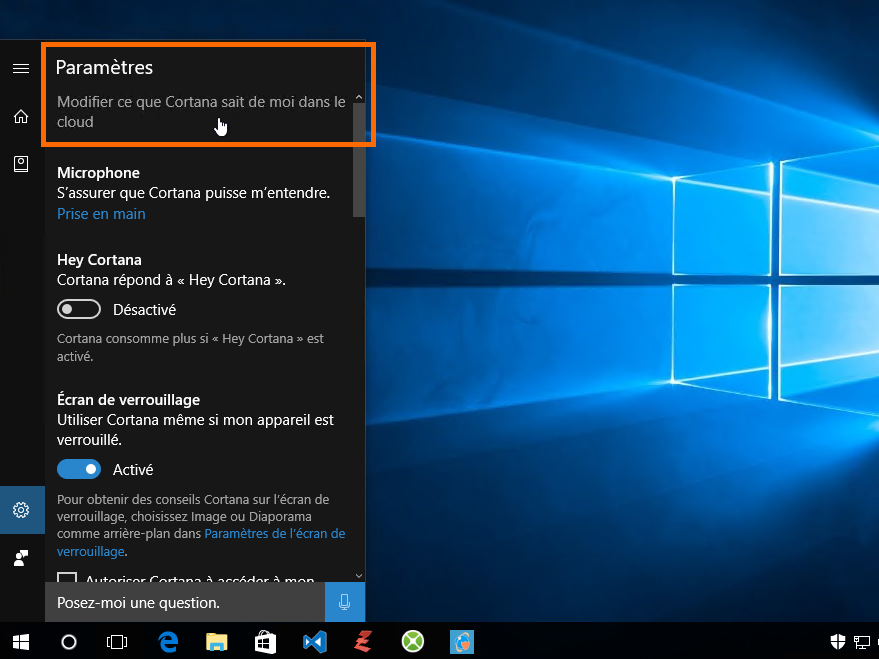Open the Cortana hamburger menu

(x=21, y=68)
